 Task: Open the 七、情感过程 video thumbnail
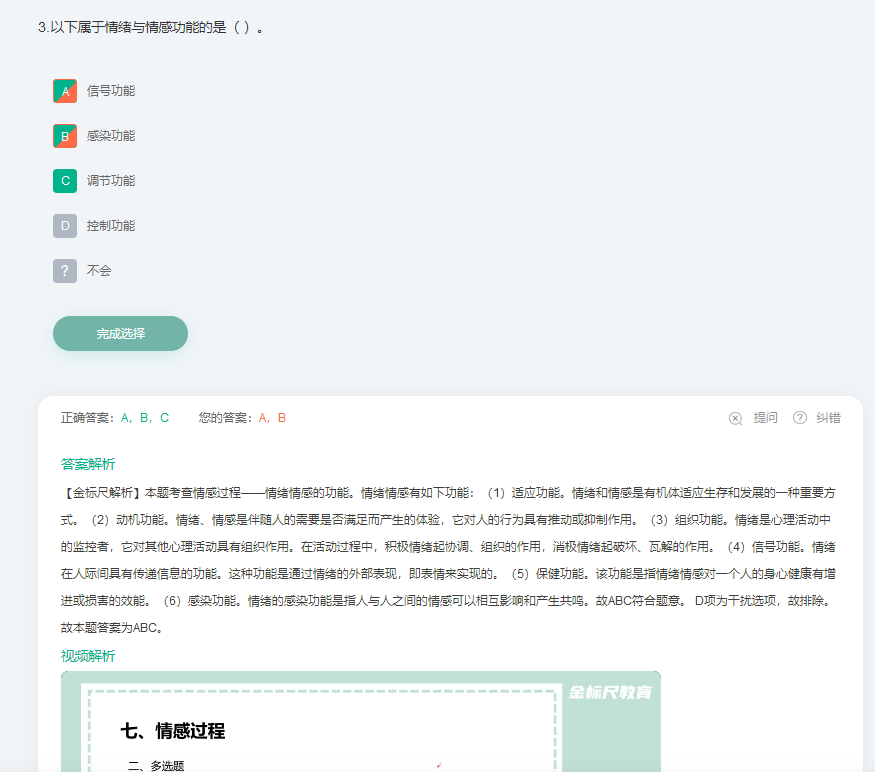point(360,722)
